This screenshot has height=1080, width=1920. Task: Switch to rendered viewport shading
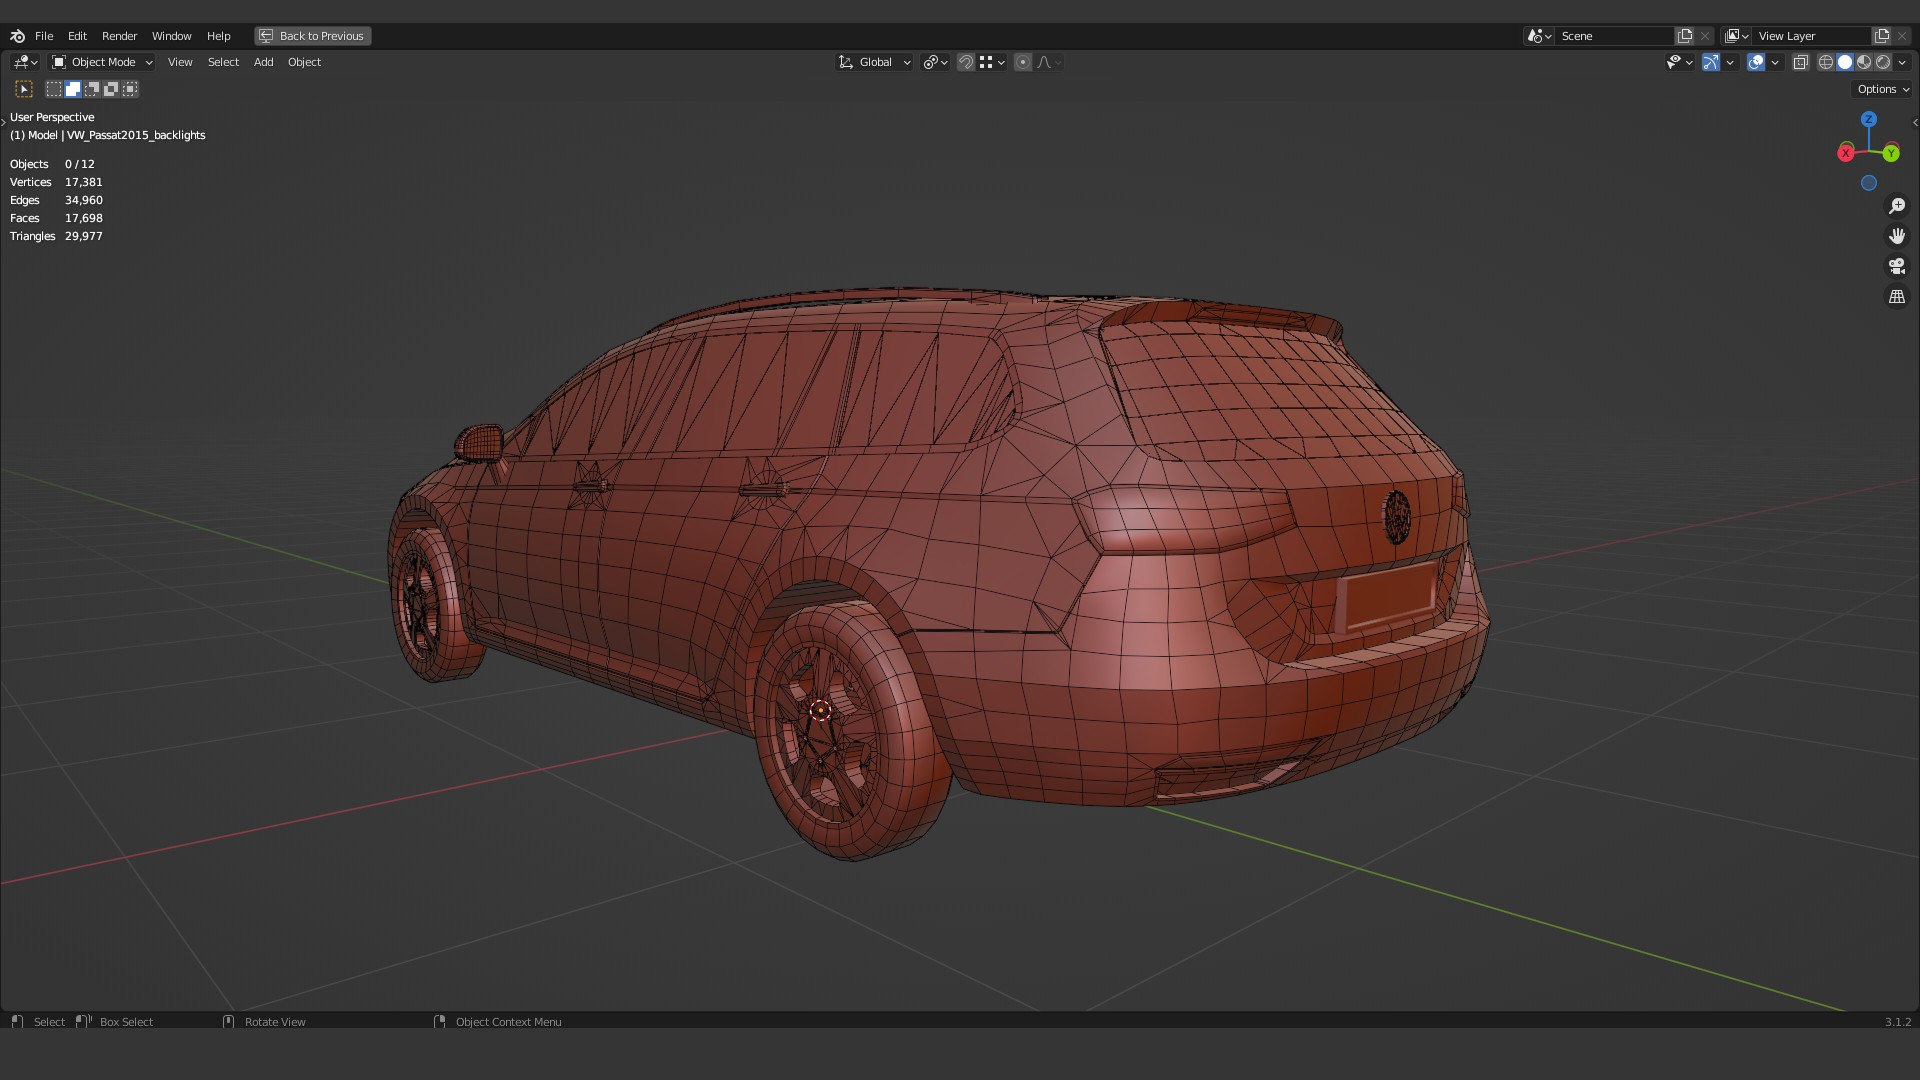coord(1883,62)
